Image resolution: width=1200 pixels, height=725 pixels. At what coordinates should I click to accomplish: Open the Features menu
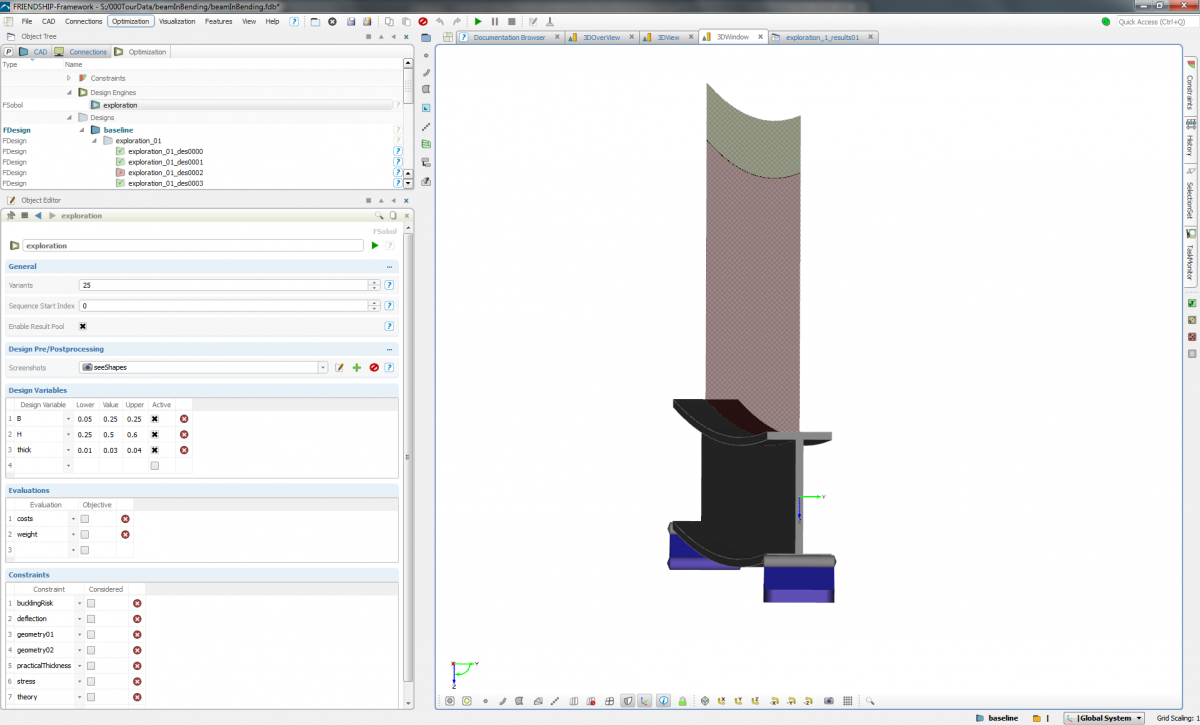(219, 21)
